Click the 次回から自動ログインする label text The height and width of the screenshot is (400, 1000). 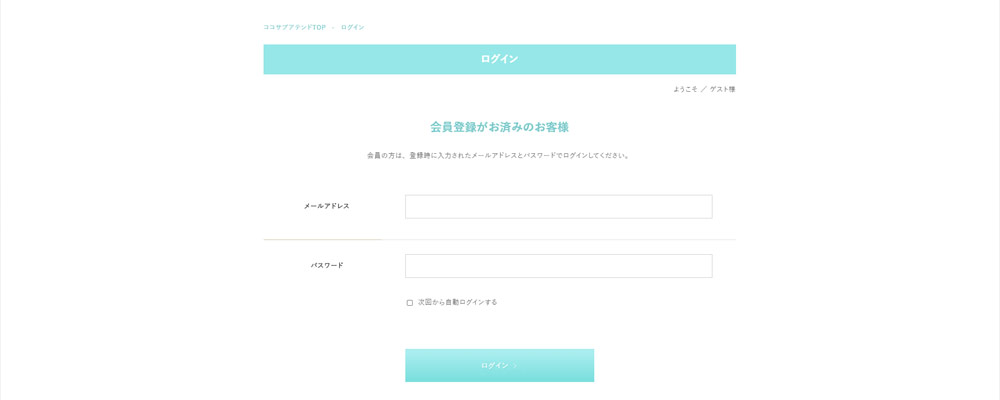[x=457, y=302]
